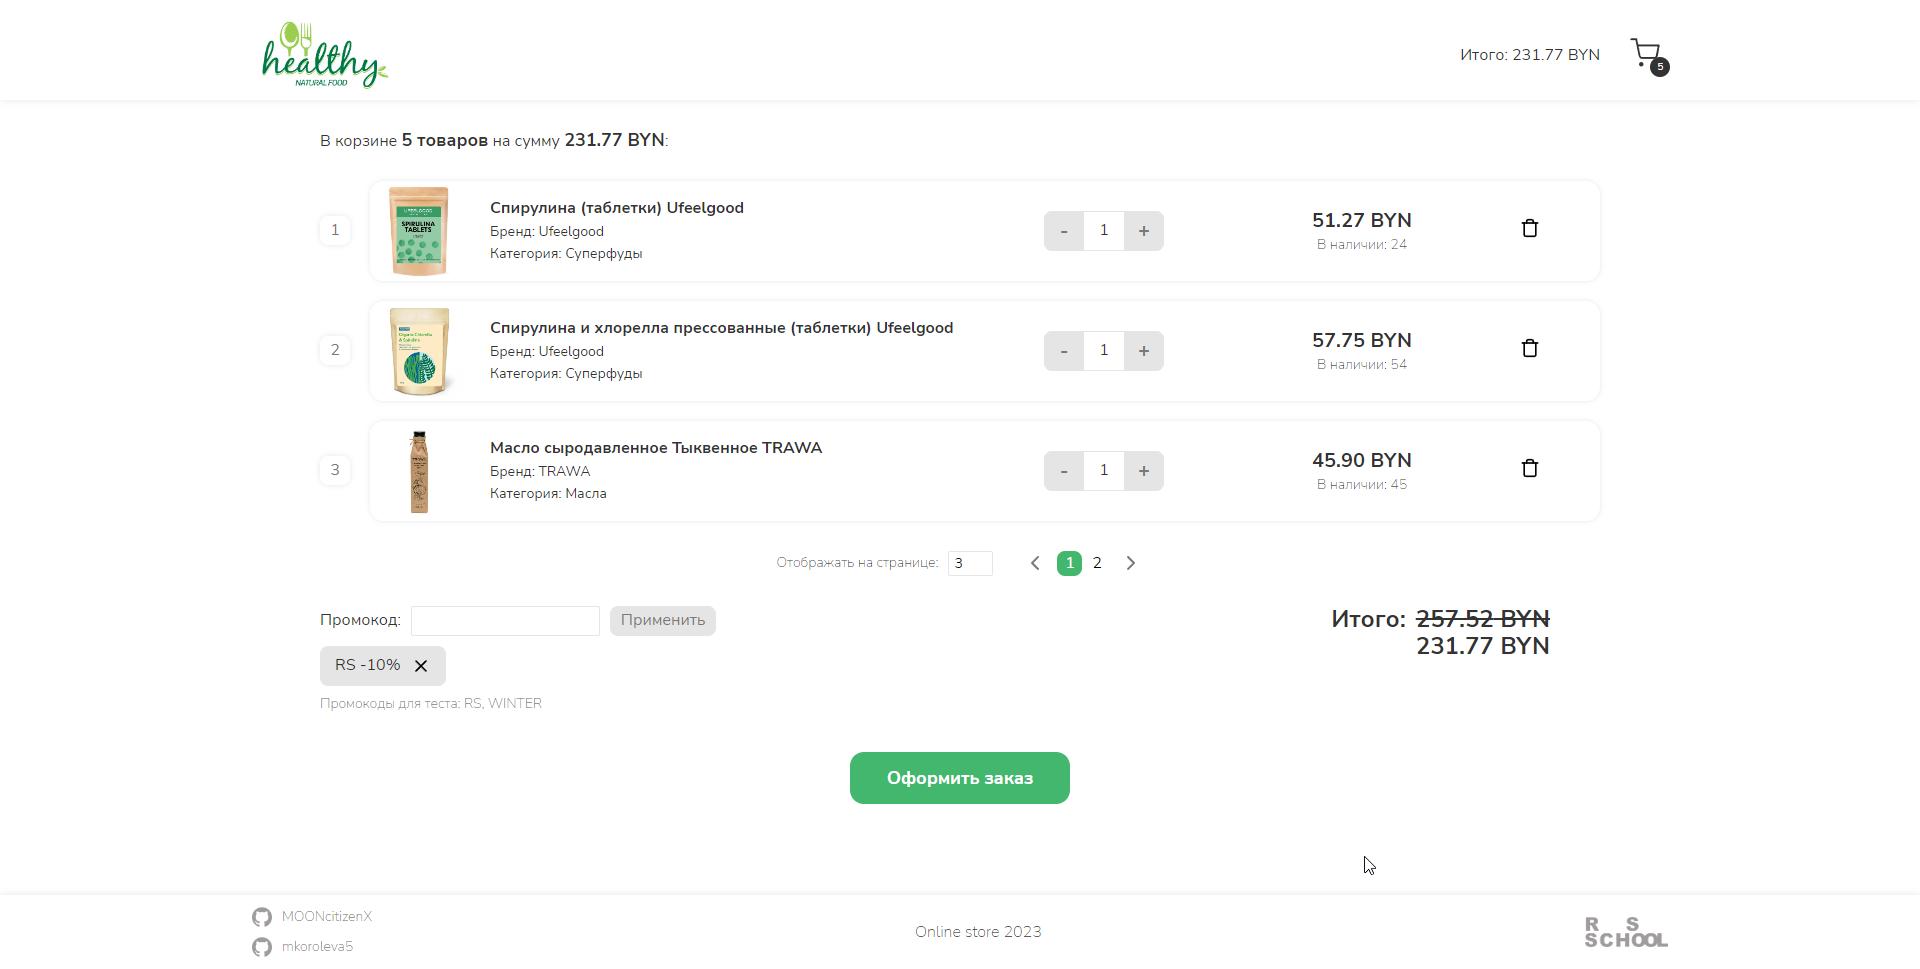Image resolution: width=1920 pixels, height=969 pixels.
Task: Click the Категория: Масла label
Action: (x=548, y=494)
